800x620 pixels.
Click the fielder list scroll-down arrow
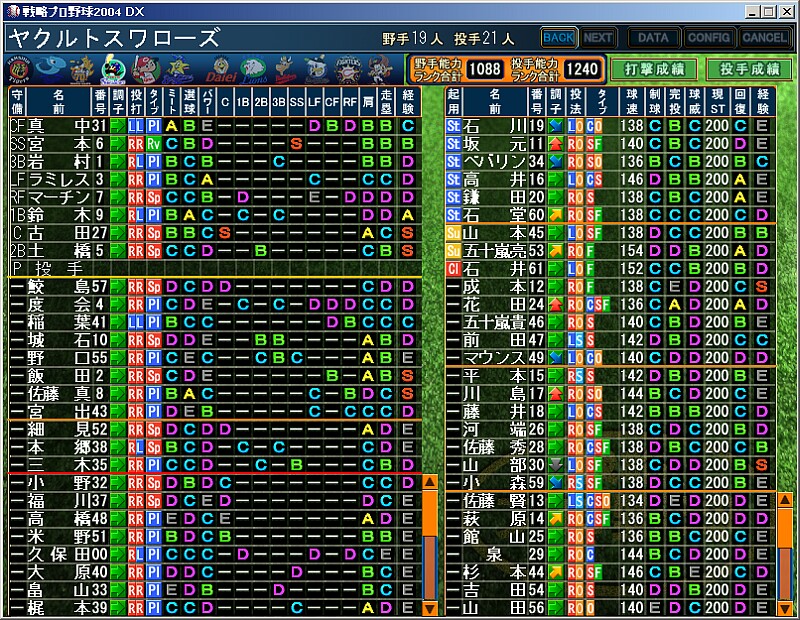point(430,608)
